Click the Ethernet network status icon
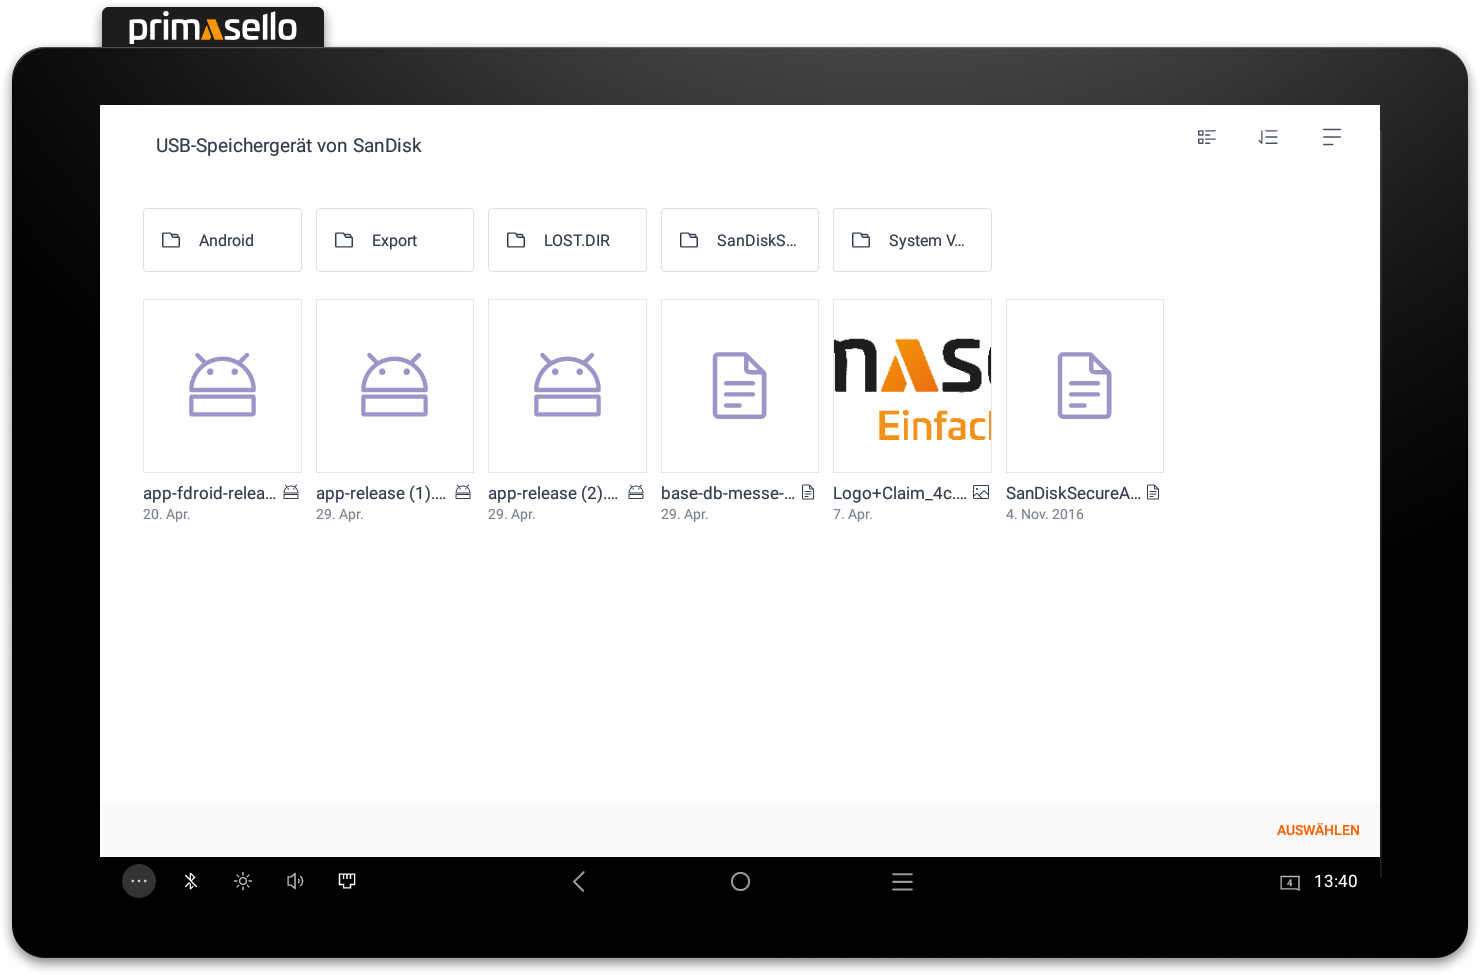 click(x=346, y=881)
